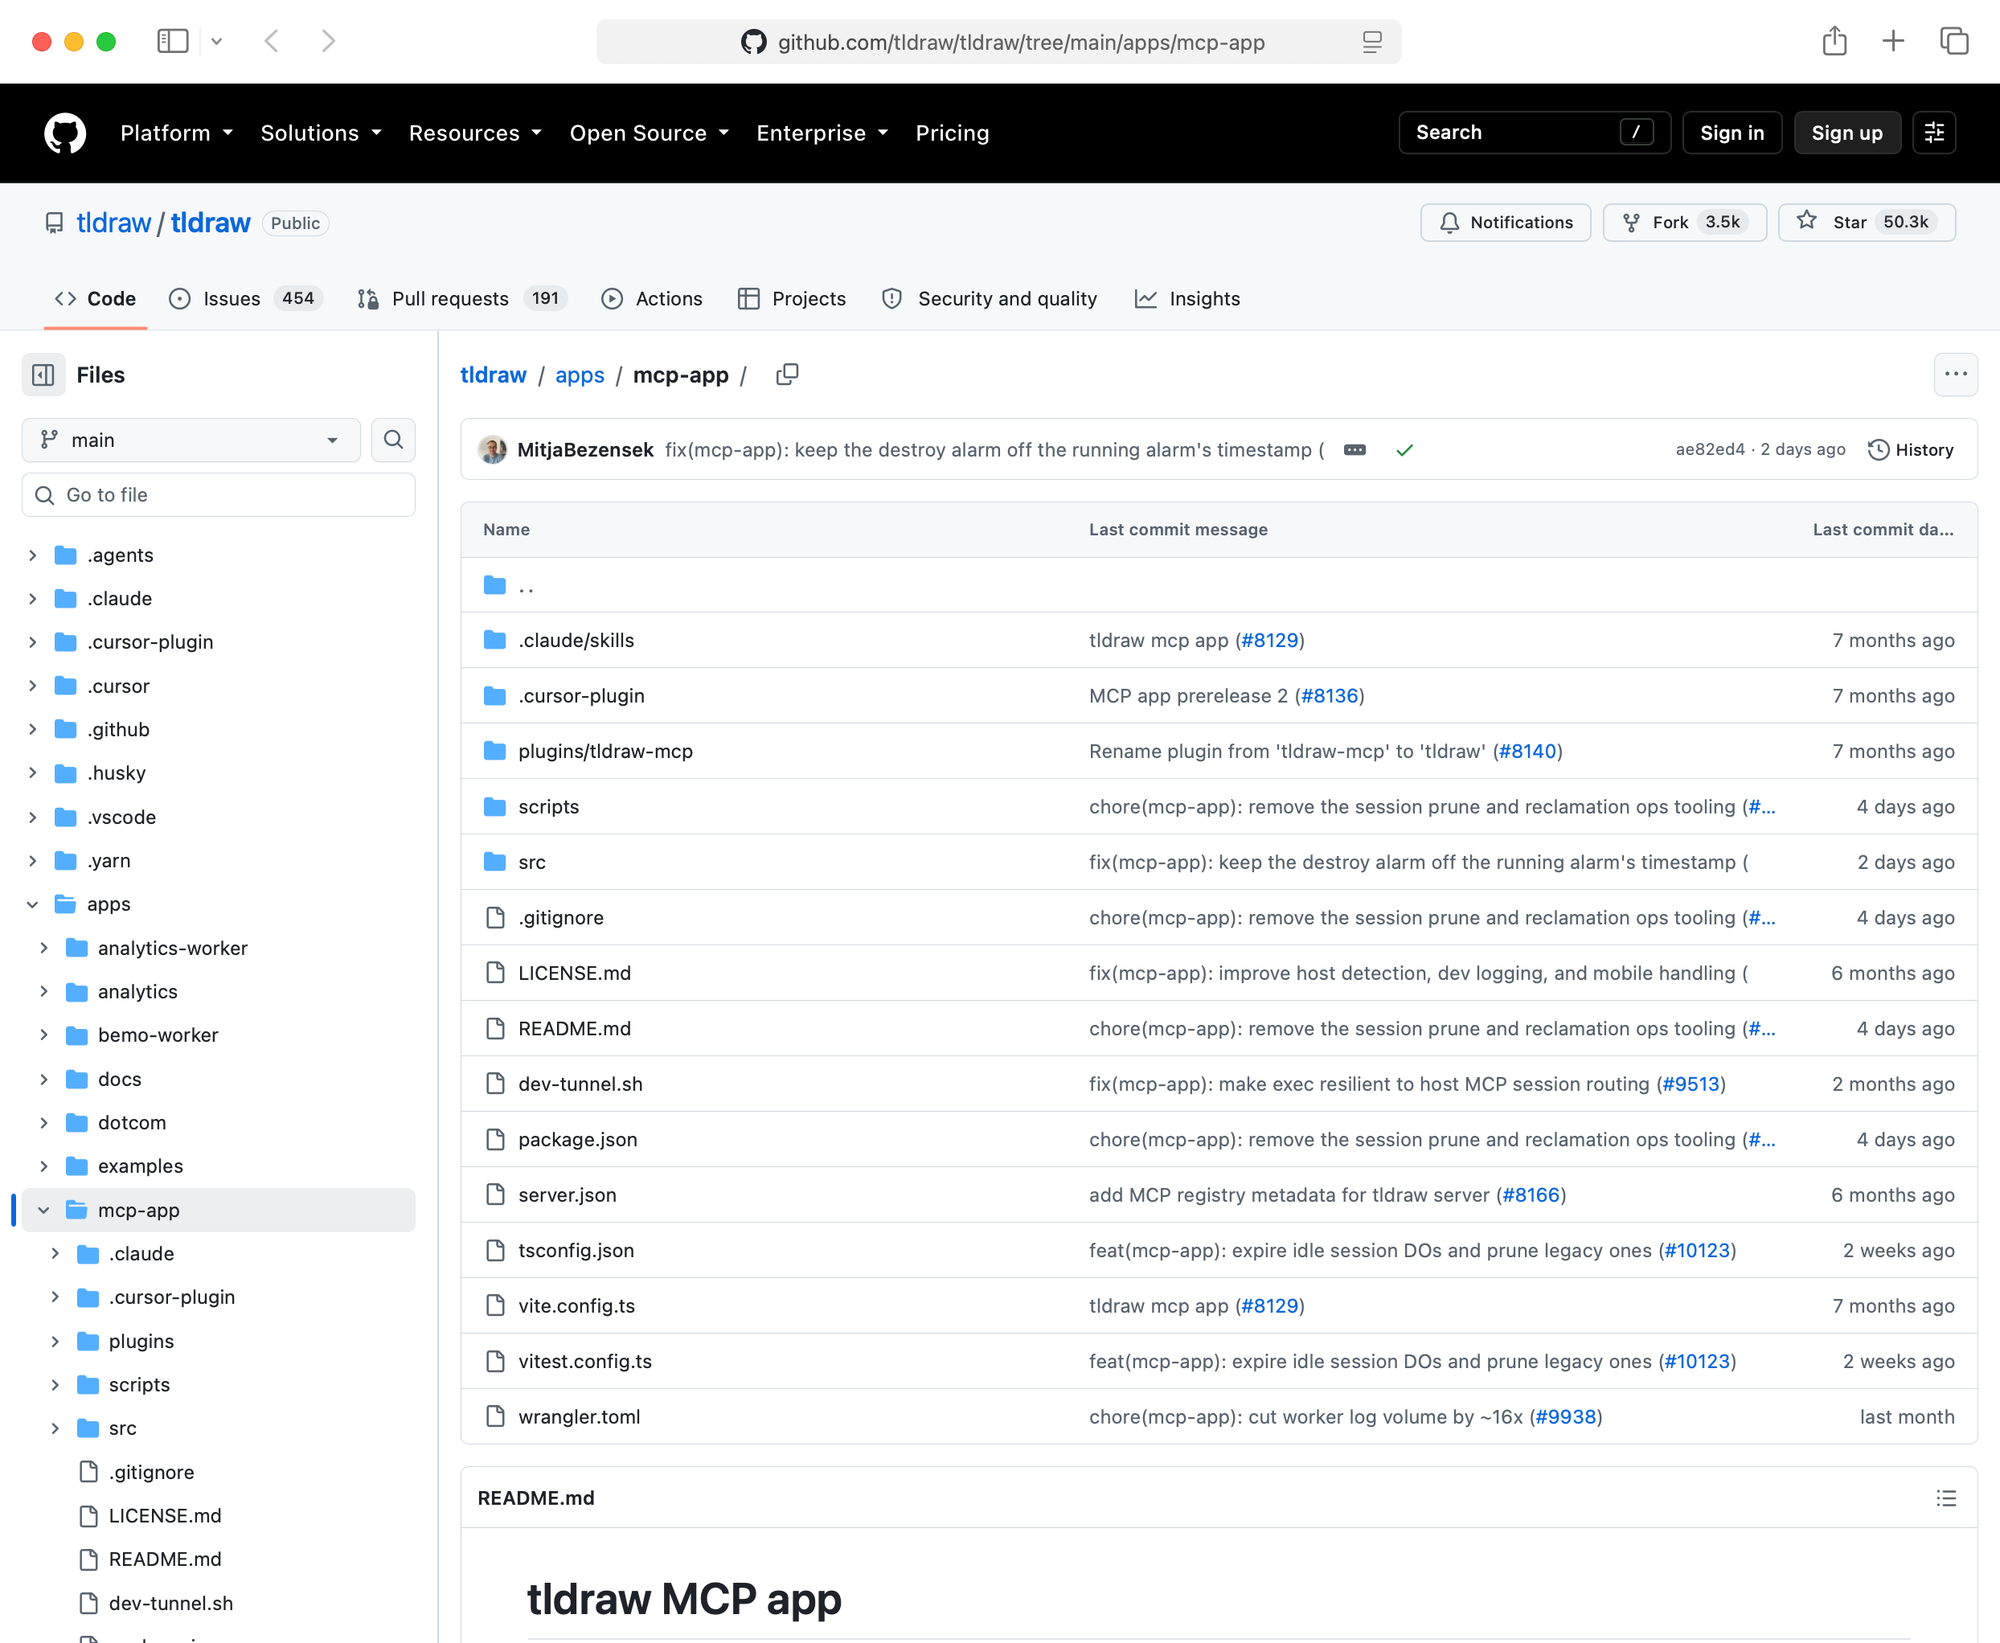Open the MitjaBezensek author link
The height and width of the screenshot is (1643, 2000).
tap(586, 450)
